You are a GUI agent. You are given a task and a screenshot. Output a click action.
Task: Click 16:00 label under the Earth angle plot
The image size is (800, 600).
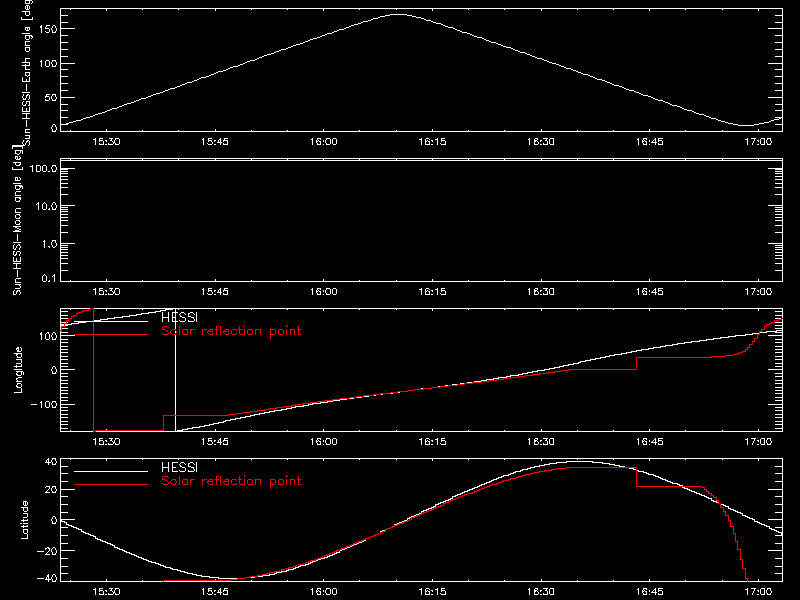pyautogui.click(x=323, y=142)
